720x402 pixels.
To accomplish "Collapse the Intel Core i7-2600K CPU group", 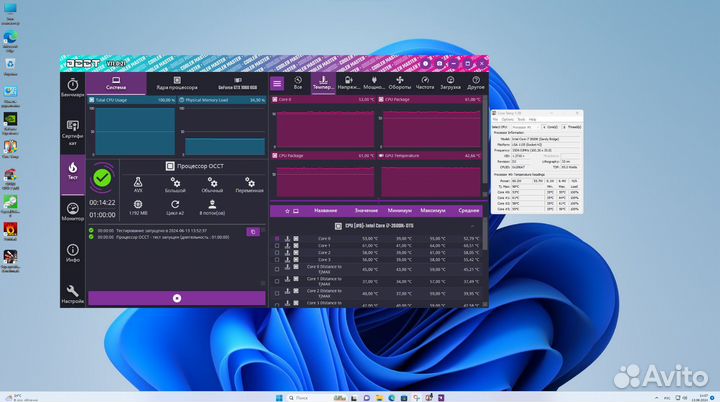I will pyautogui.click(x=472, y=226).
